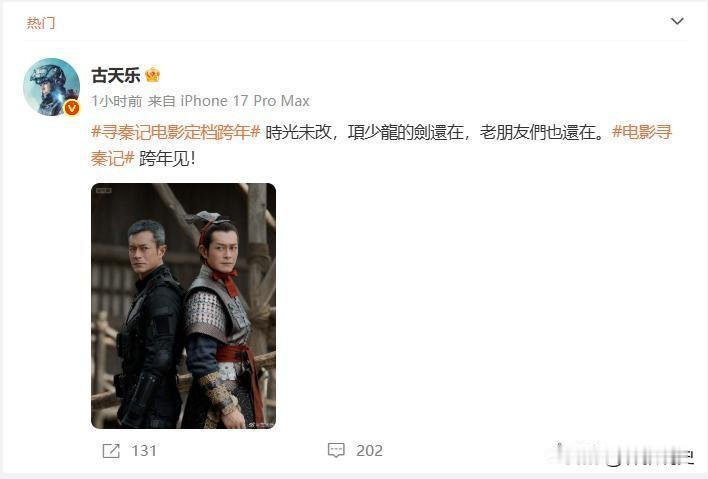The height and width of the screenshot is (479, 708).
Task: Click the small tag at image's top-left corner
Action: [x=104, y=191]
